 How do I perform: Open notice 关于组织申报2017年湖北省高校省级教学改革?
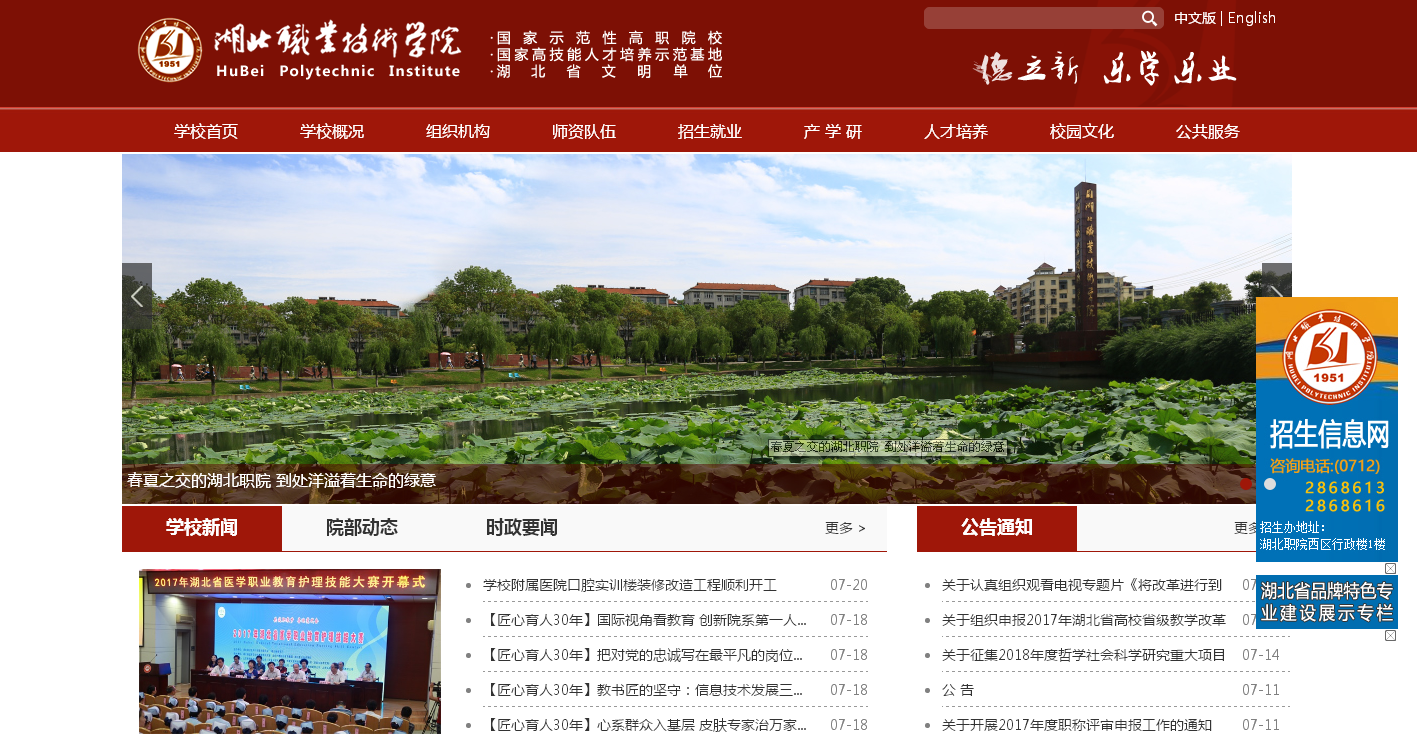(1084, 620)
